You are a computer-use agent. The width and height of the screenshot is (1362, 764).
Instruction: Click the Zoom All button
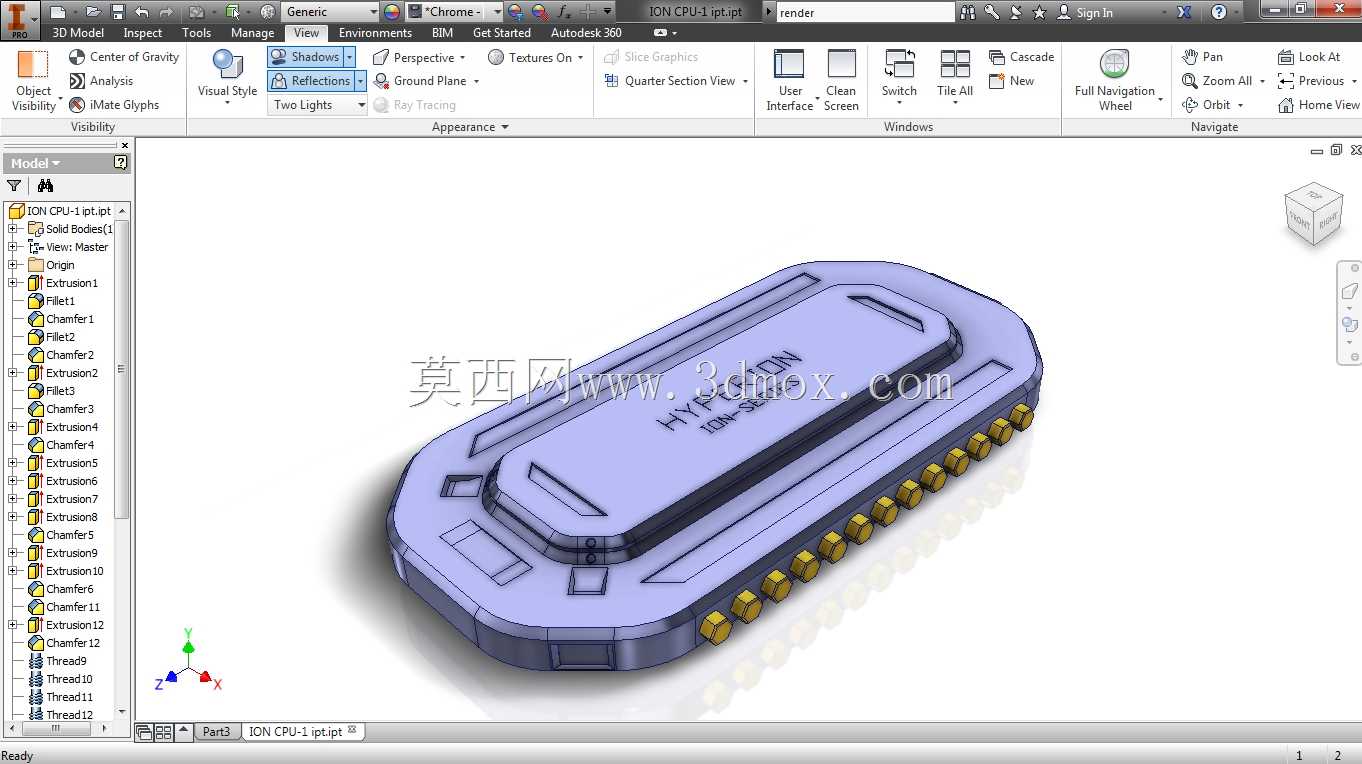[1217, 81]
